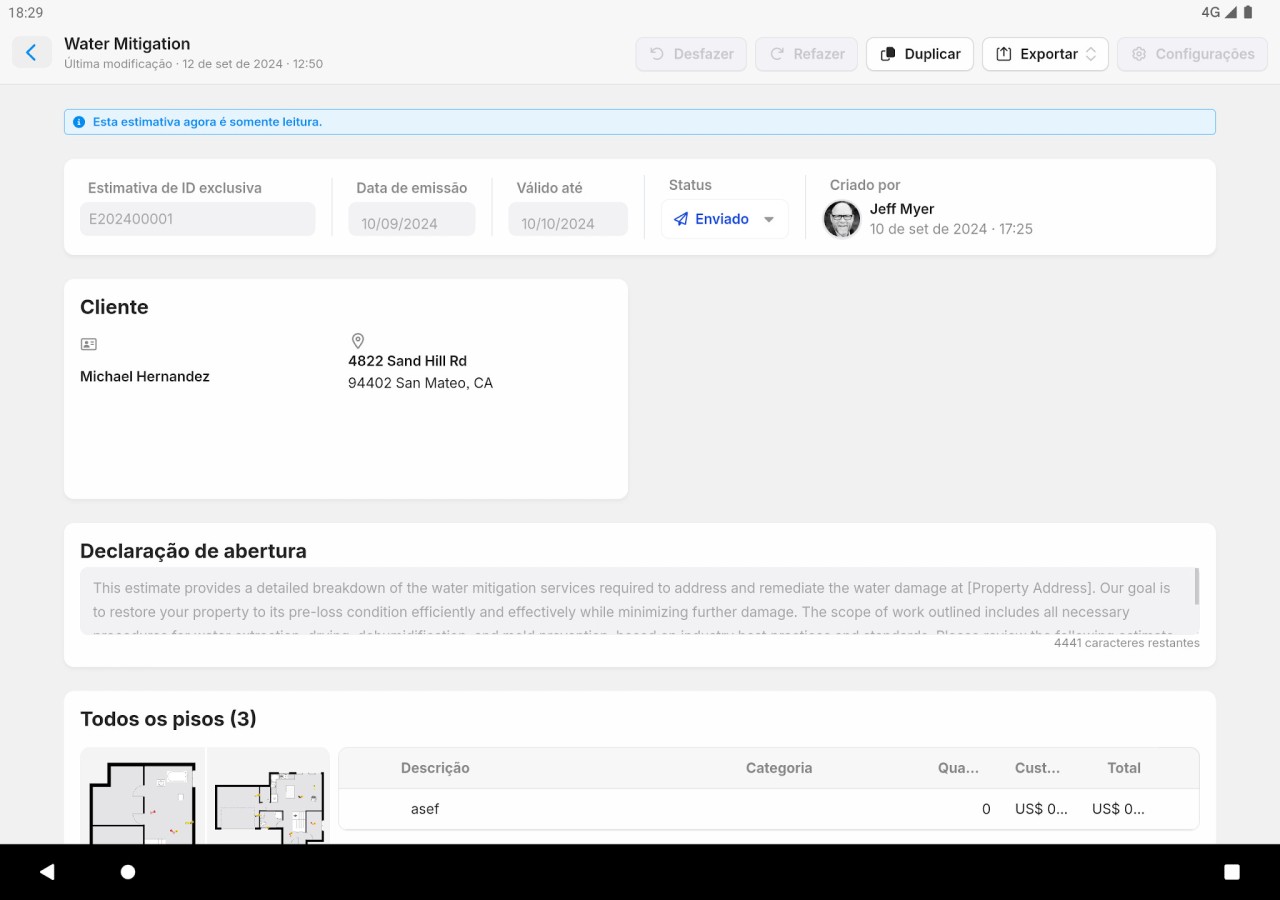Click the Desfazer undo button
Image resolution: width=1280 pixels, height=900 pixels.
click(x=691, y=54)
